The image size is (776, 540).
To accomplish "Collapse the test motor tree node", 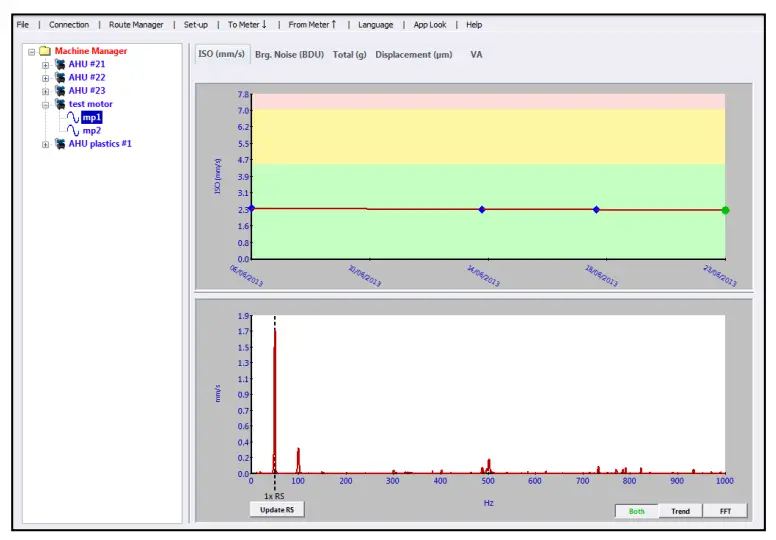I will (46, 105).
